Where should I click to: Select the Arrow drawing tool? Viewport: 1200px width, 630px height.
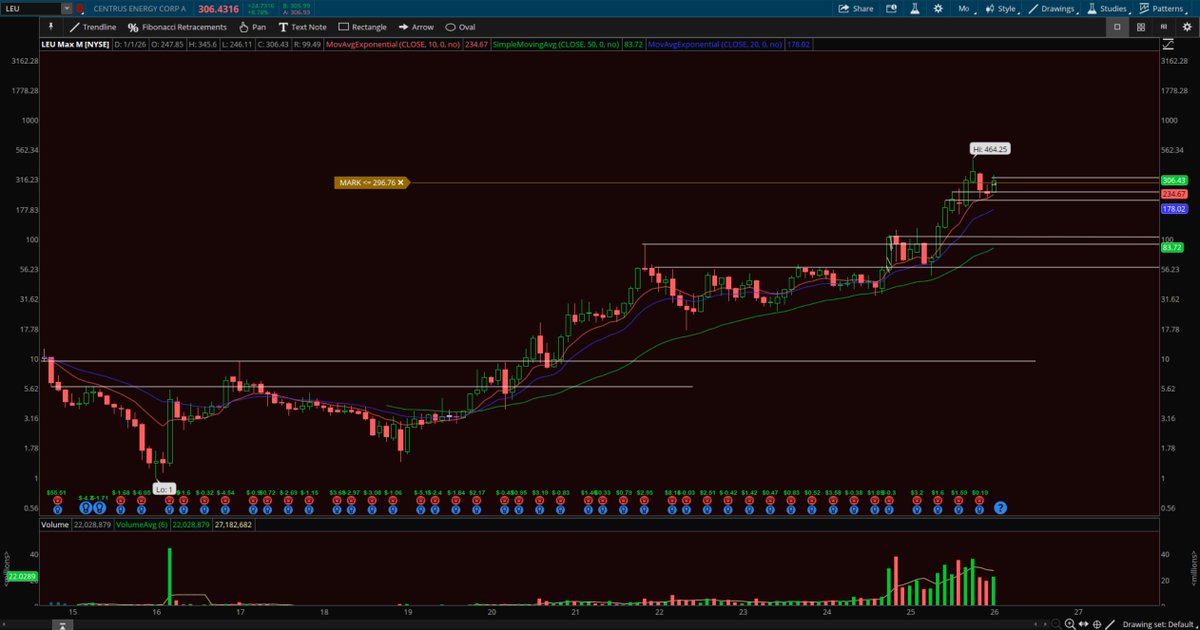tap(415, 27)
